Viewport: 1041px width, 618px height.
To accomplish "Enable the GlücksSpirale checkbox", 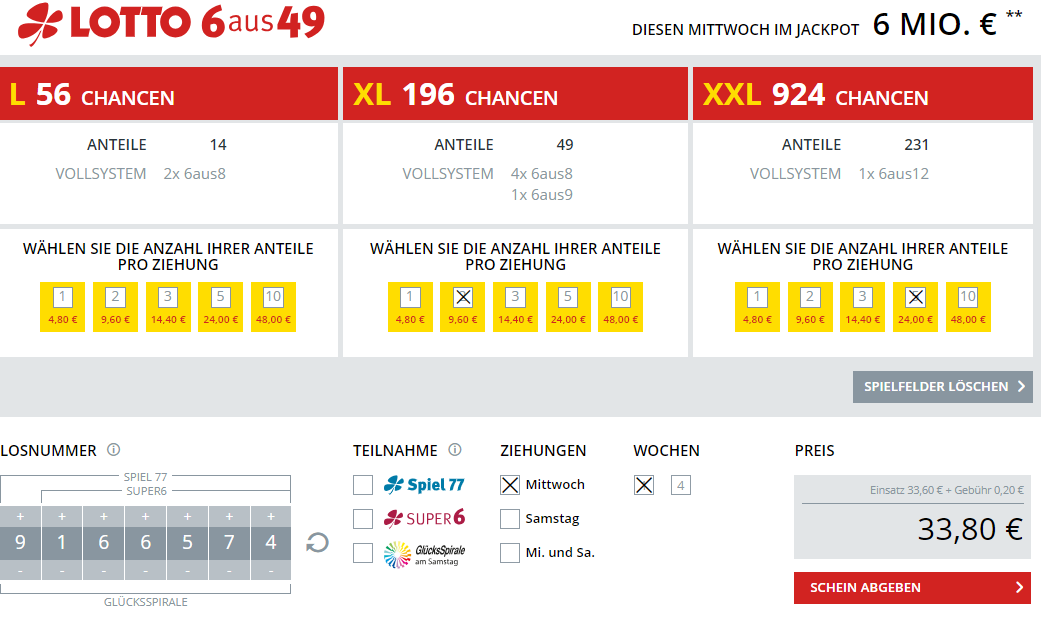I will [362, 552].
